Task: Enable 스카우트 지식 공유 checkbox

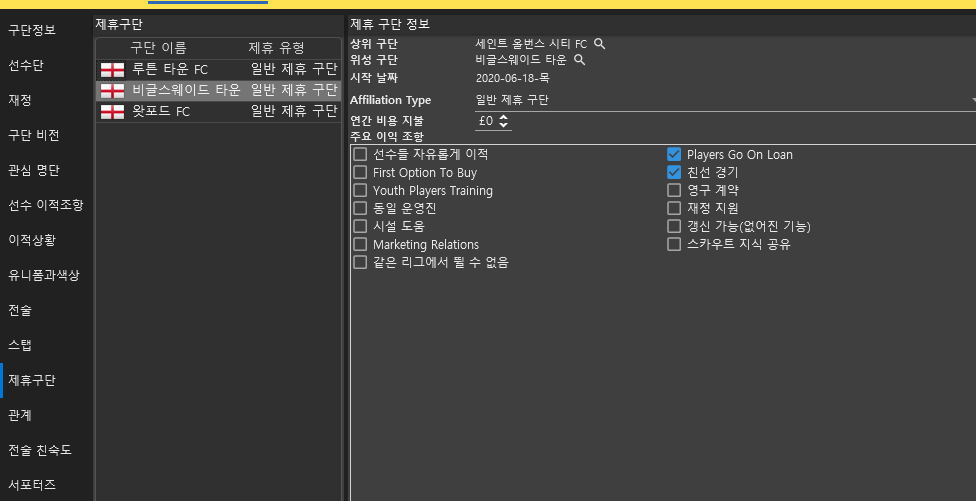Action: 674,244
